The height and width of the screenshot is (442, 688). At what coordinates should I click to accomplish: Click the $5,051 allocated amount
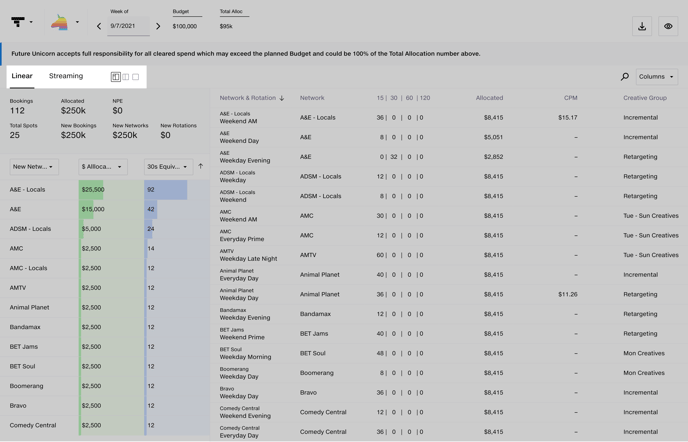coord(493,137)
